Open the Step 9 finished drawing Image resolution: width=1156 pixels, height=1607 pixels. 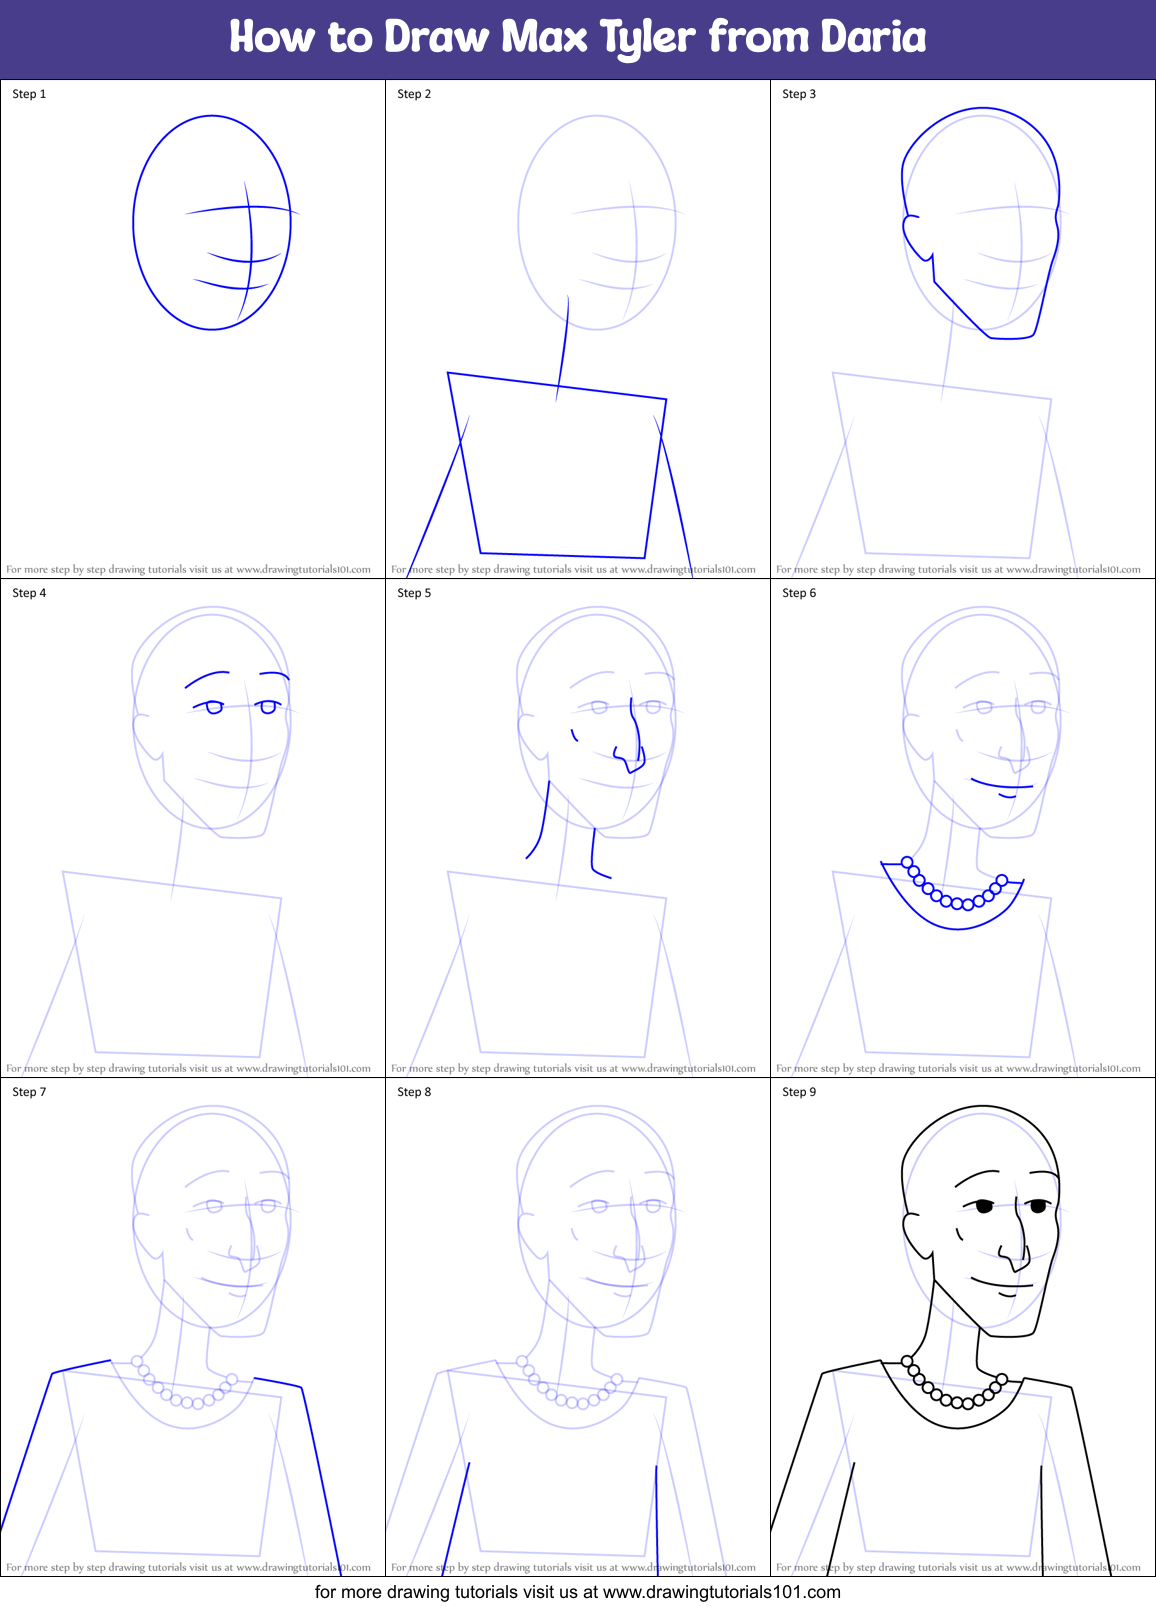tap(940, 1340)
